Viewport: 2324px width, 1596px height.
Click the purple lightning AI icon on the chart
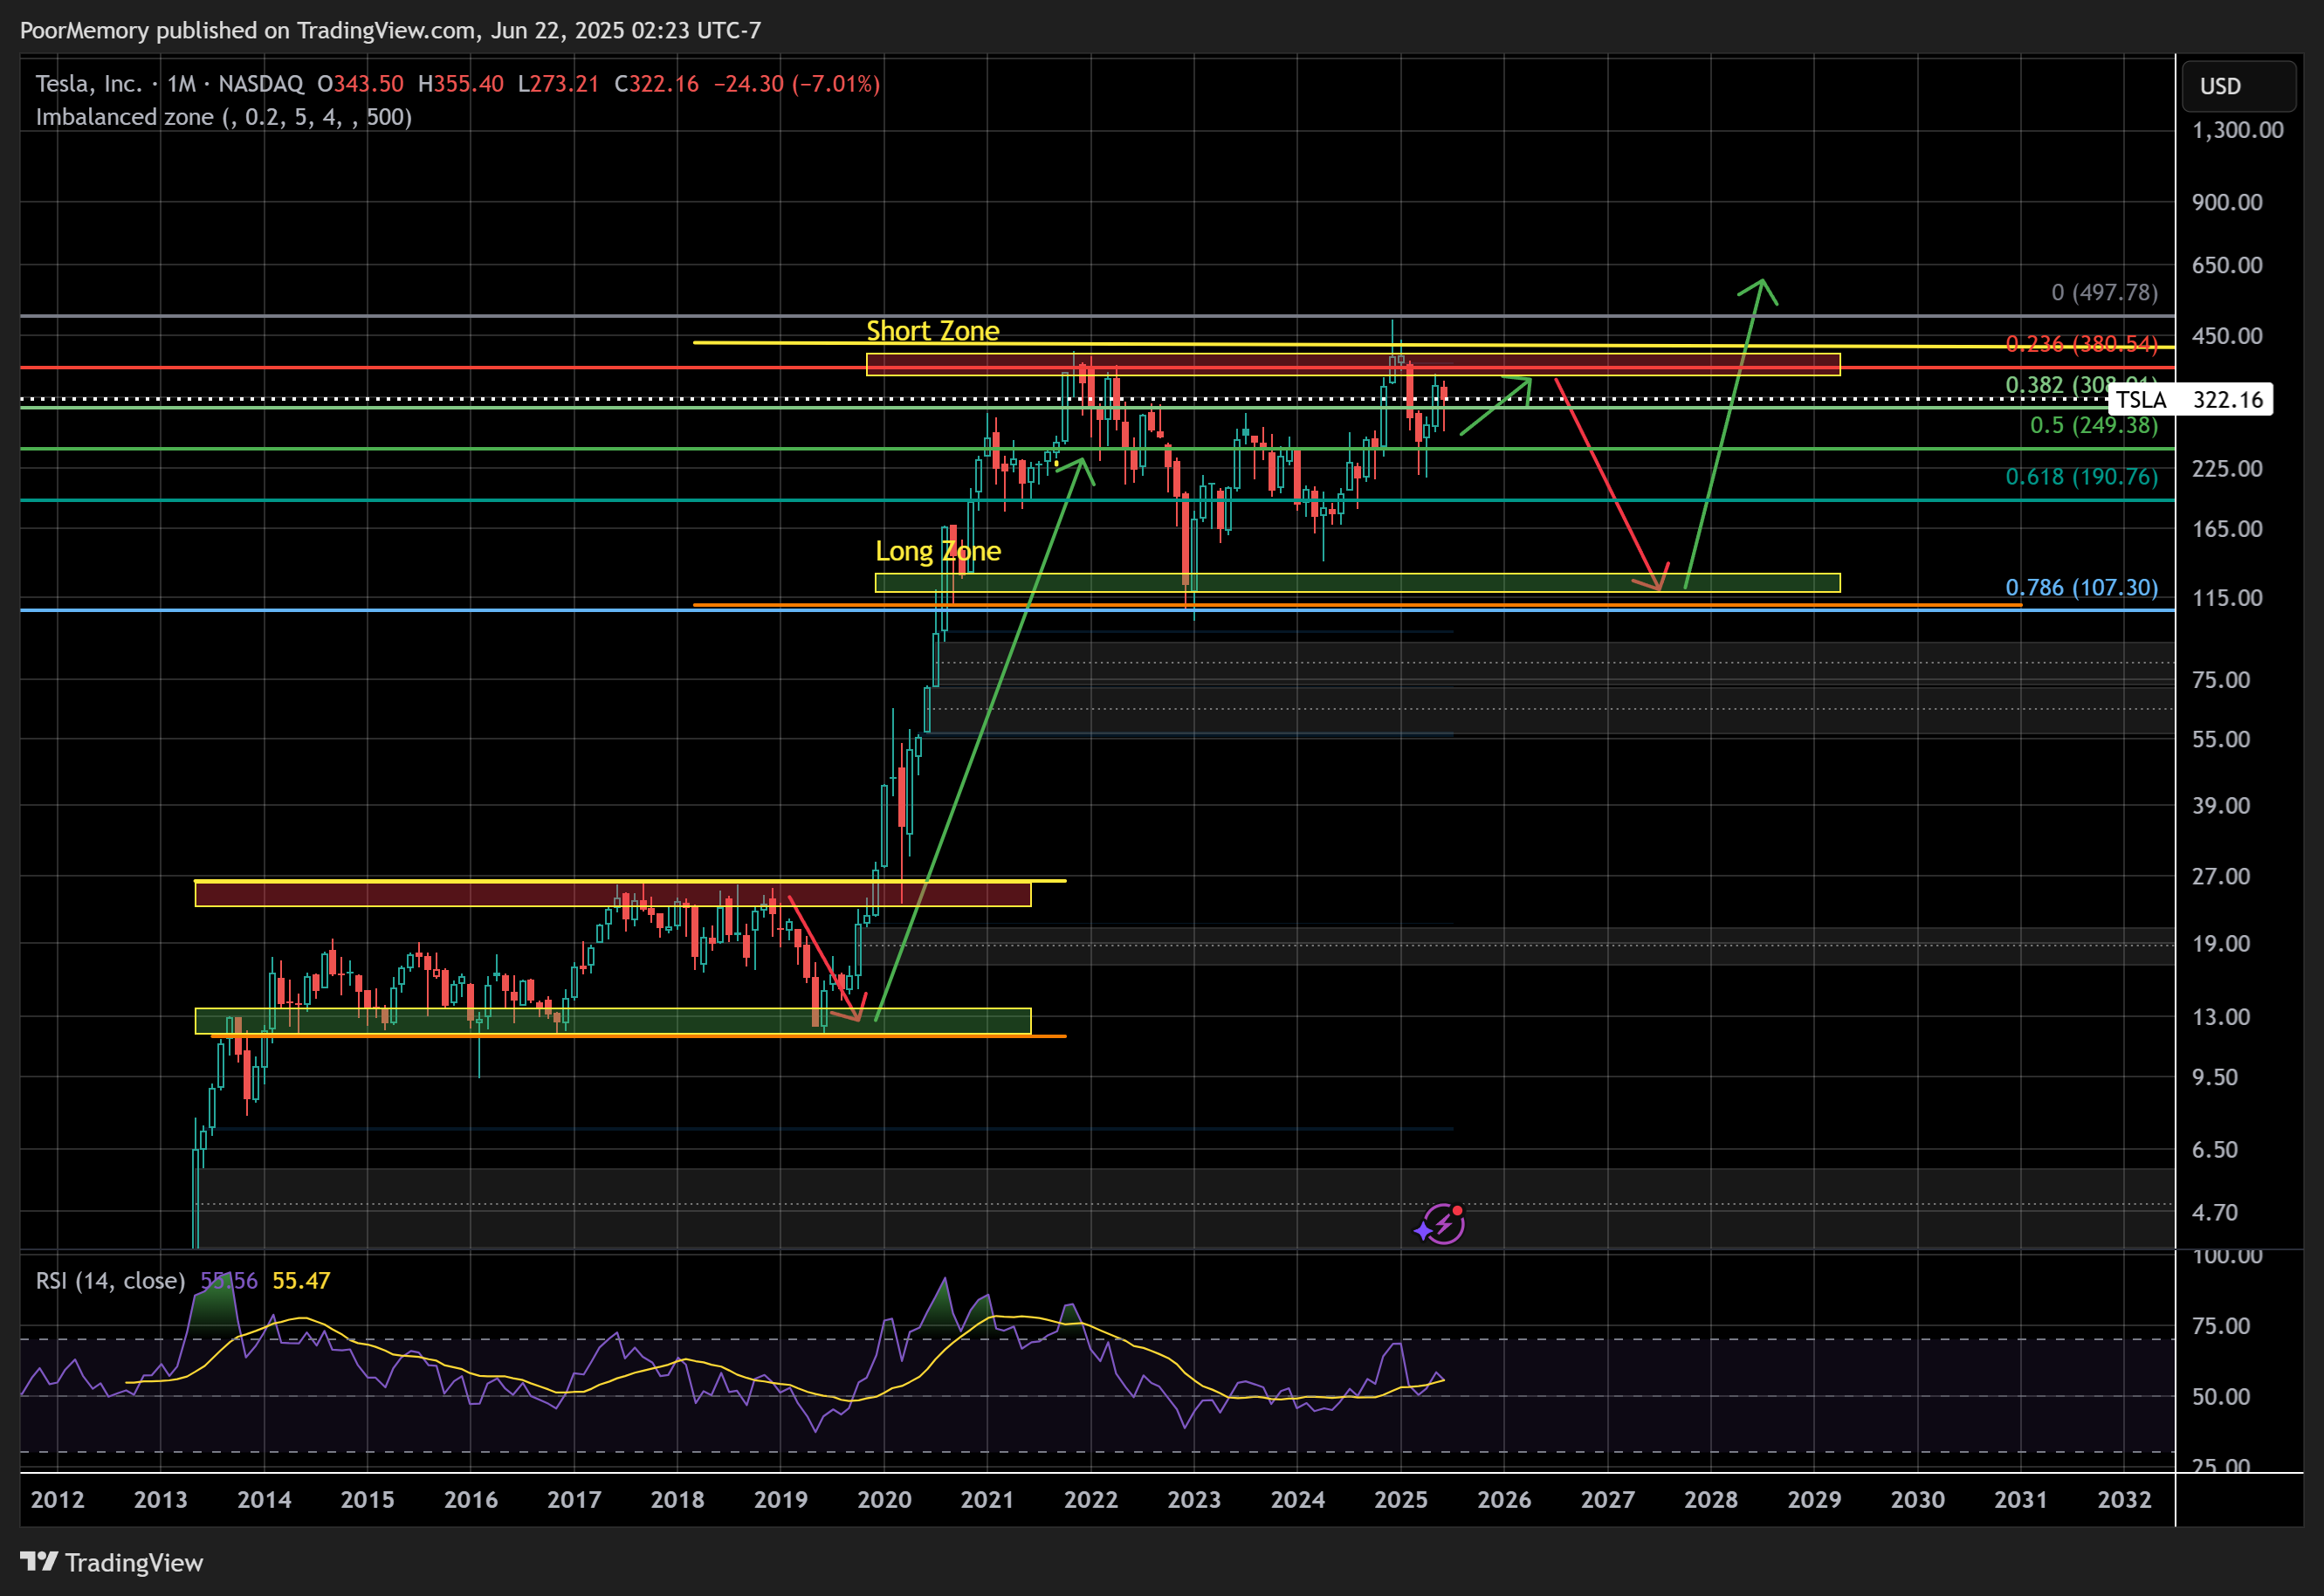1441,1224
